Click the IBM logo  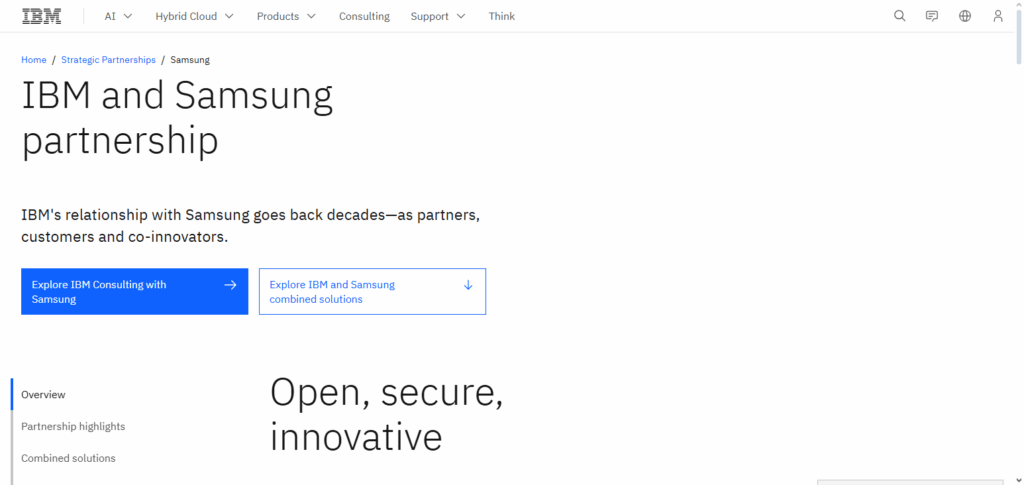(x=42, y=16)
